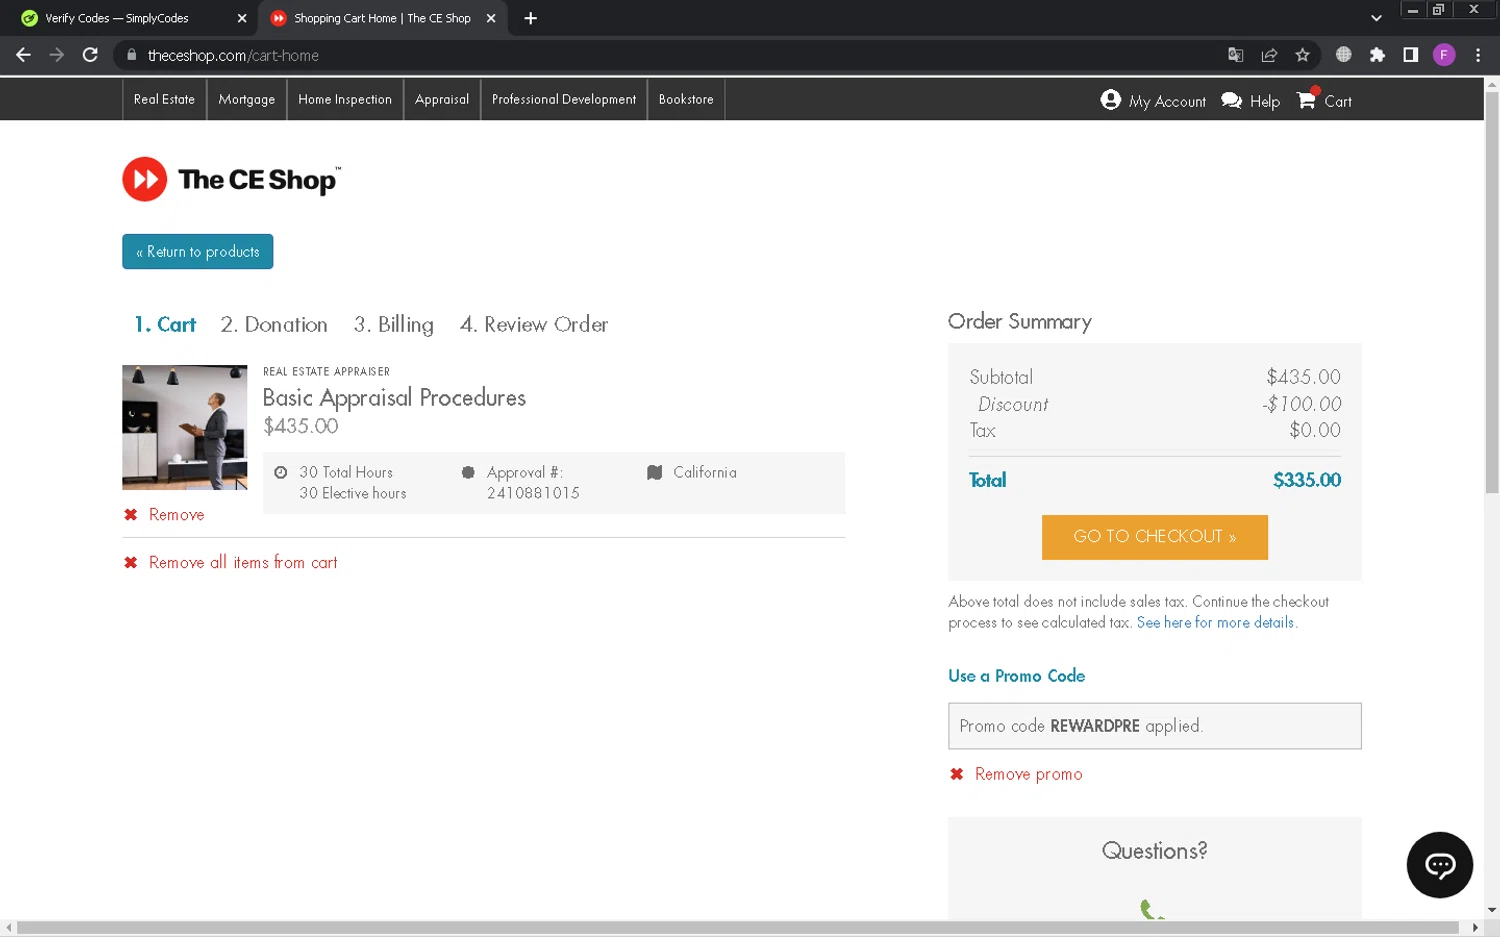Select the 1. Cart step
The width and height of the screenshot is (1500, 938).
point(165,324)
